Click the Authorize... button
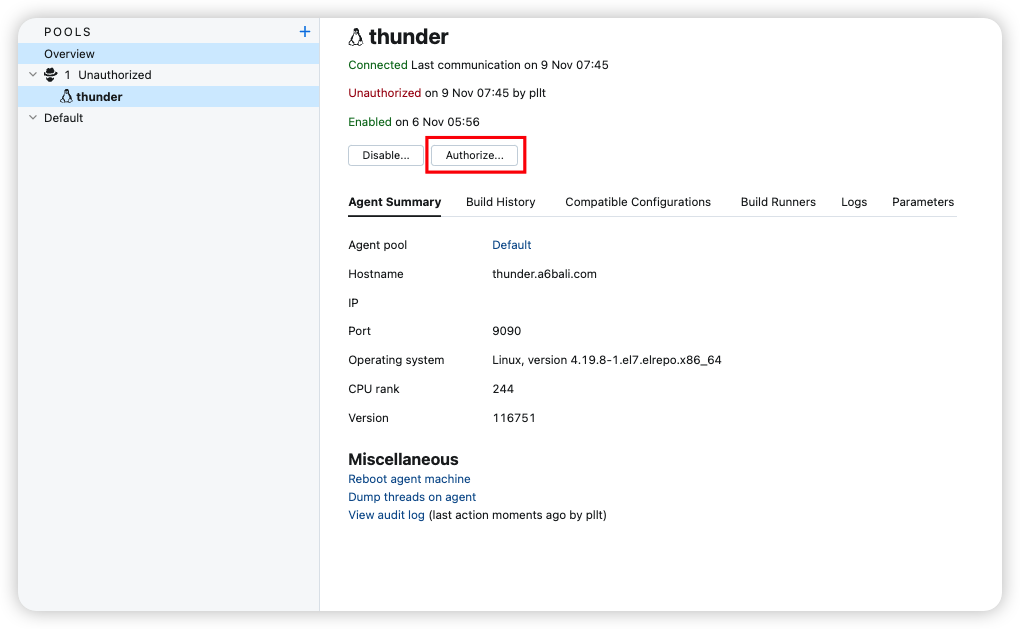Viewport: 1020px width, 629px height. 475,155
